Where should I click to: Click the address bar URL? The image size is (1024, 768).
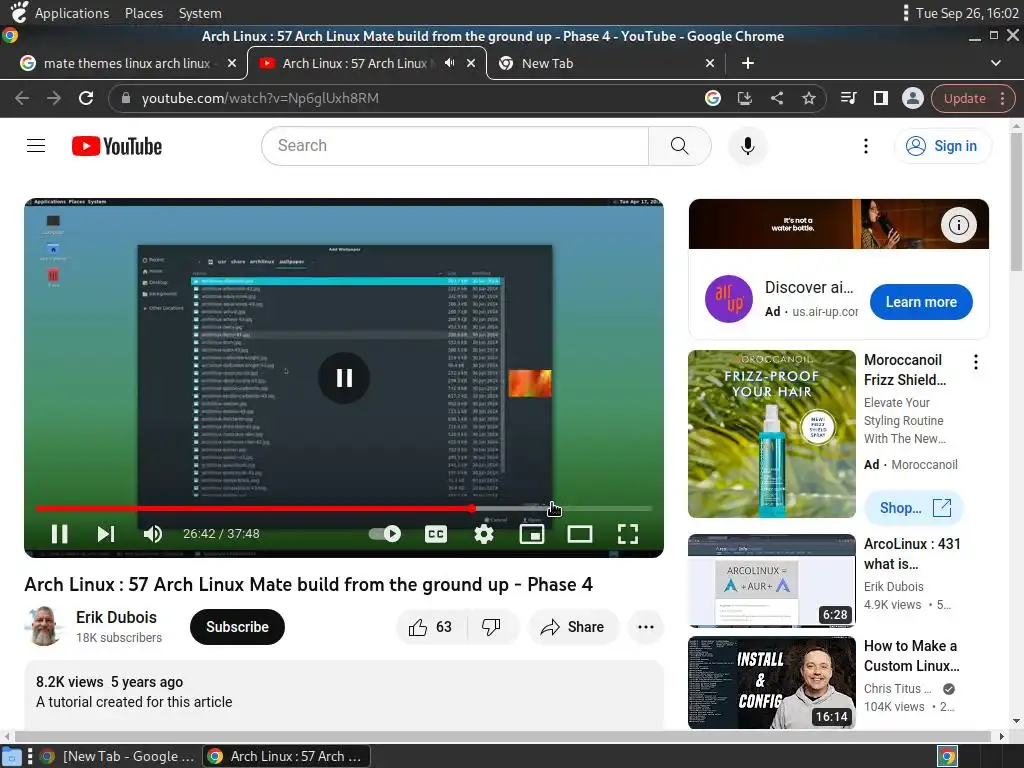[x=260, y=98]
